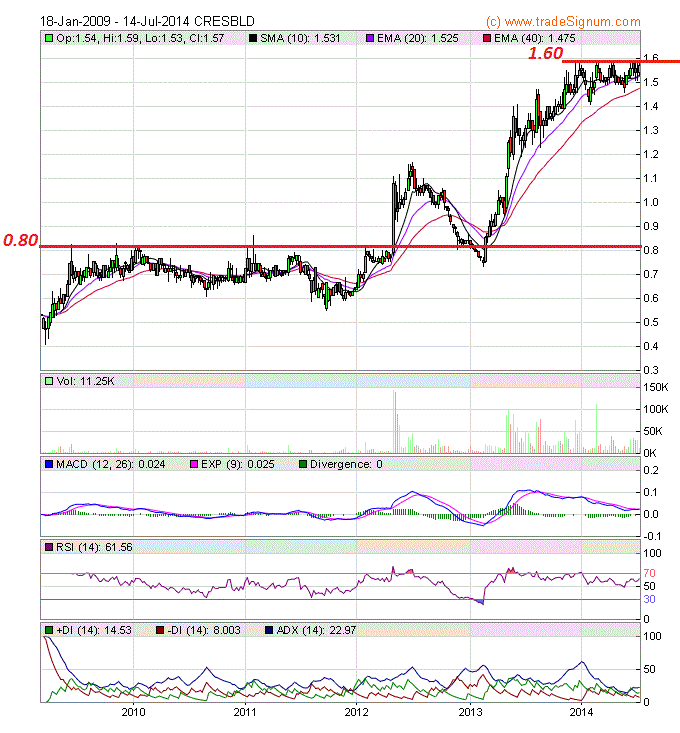Click the 0.5 price axis label
680x733 pixels.
coord(651,322)
